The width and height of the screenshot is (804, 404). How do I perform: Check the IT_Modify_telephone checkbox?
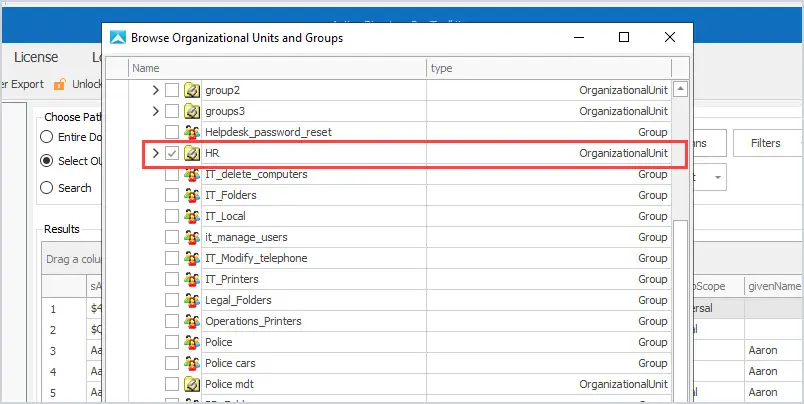[172, 258]
